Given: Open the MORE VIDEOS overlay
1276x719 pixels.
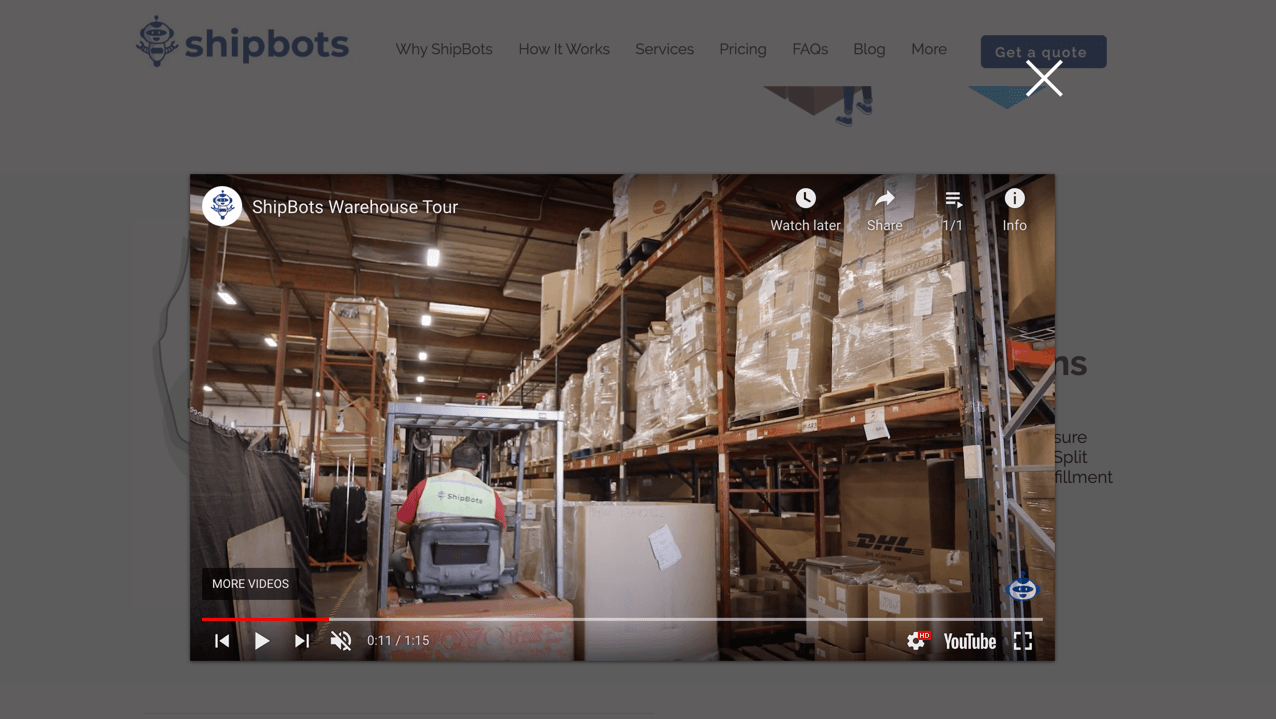Looking at the screenshot, I should (x=249, y=584).
